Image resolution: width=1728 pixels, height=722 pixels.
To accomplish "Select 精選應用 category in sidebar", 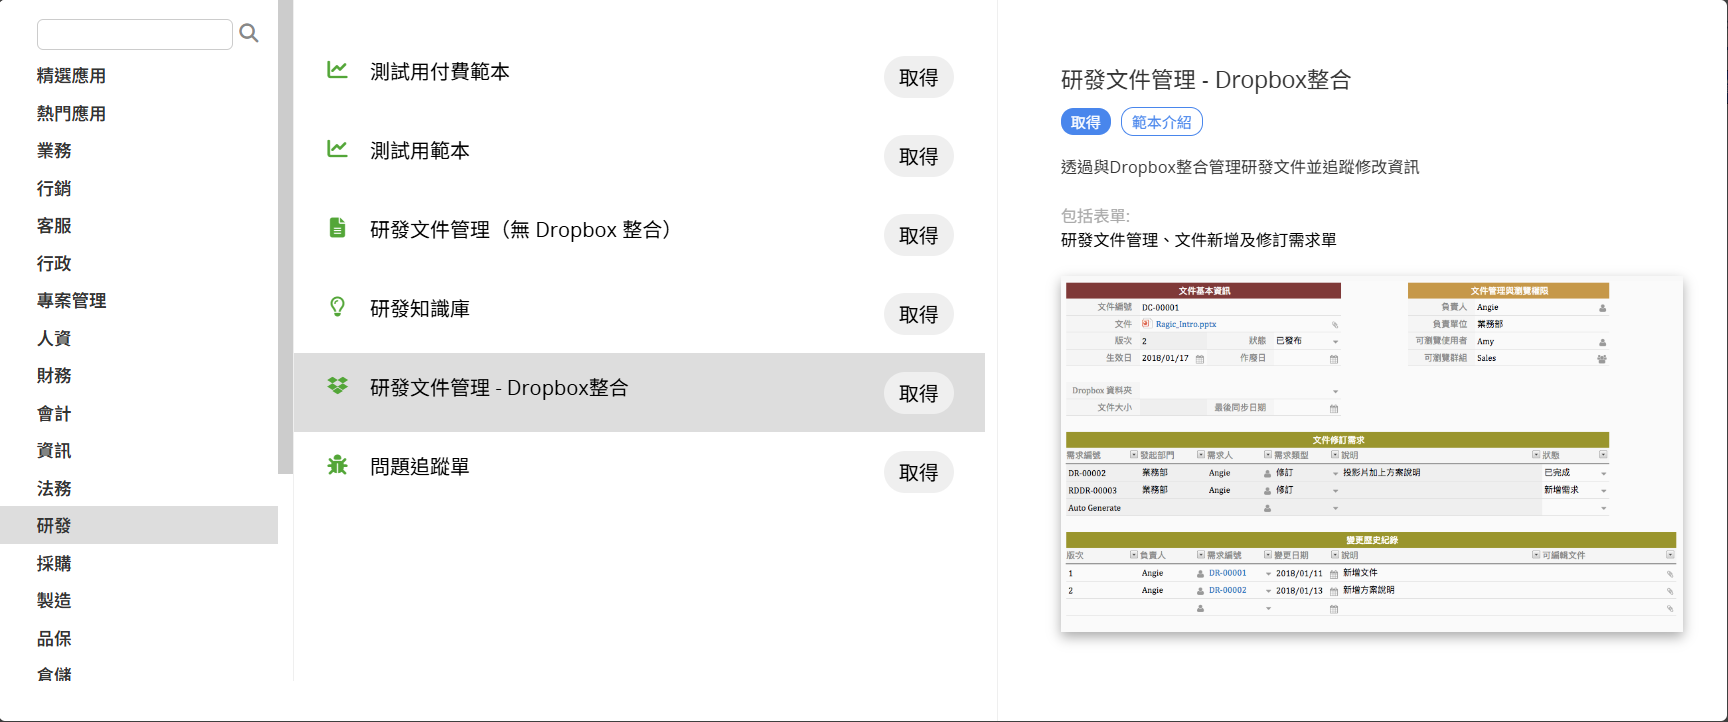I will click(71, 76).
